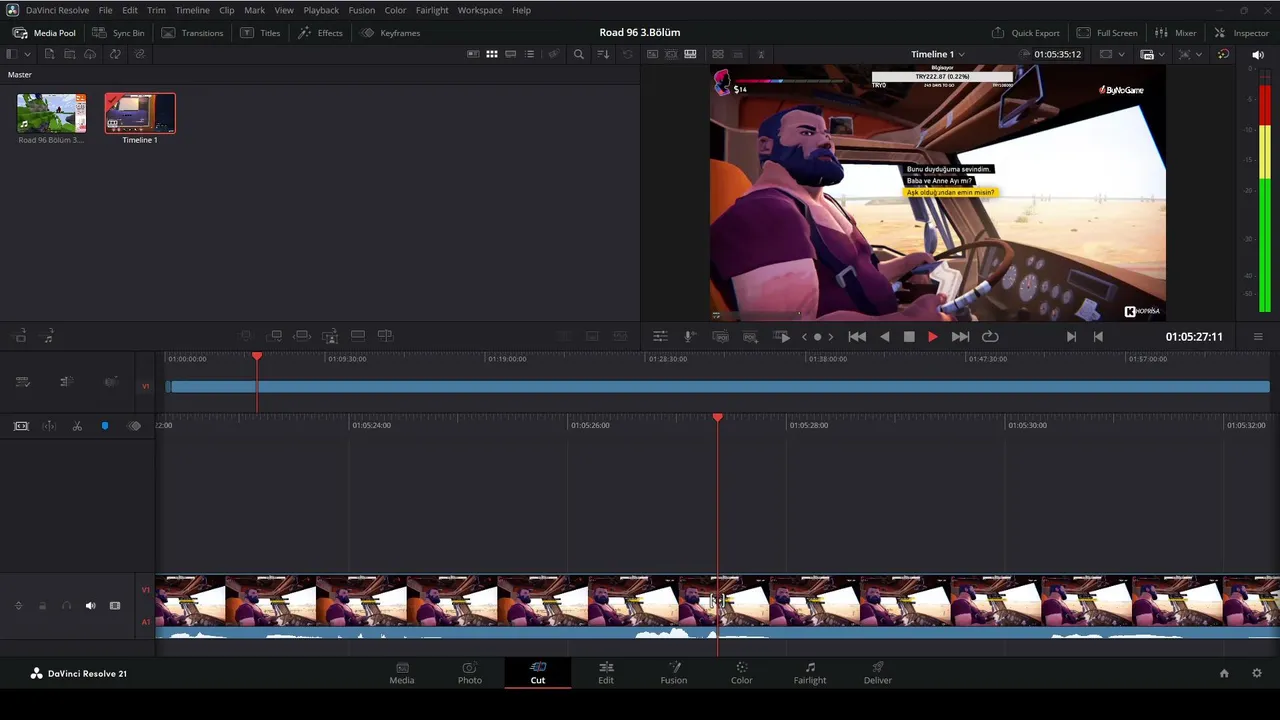Open the Titles panel
The width and height of the screenshot is (1280, 720).
click(x=259, y=33)
